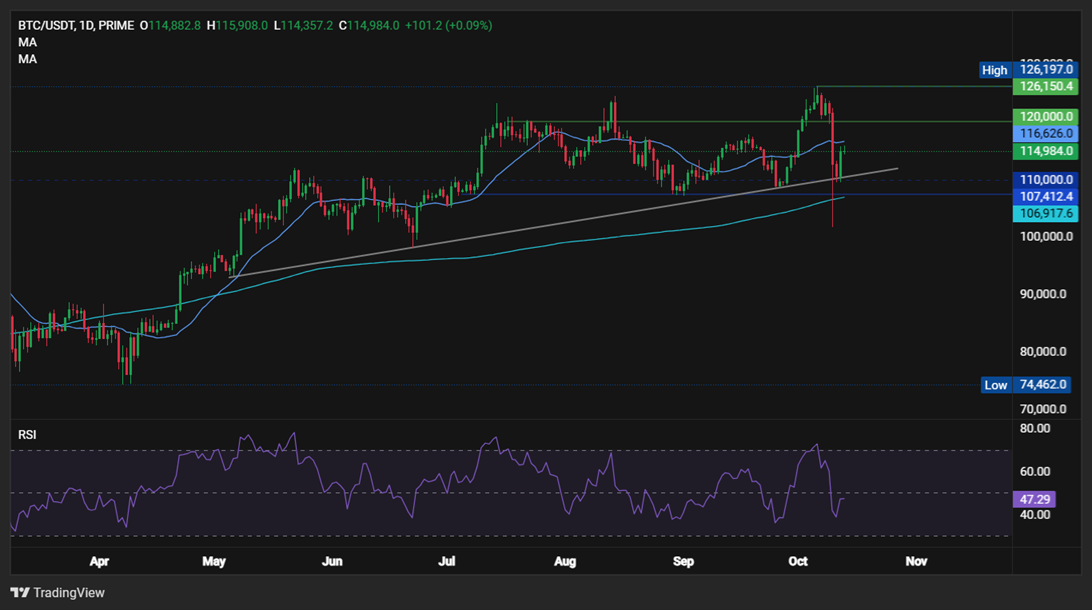This screenshot has width=1092, height=610.
Task: Click the Jul label on time axis
Action: tap(450, 562)
